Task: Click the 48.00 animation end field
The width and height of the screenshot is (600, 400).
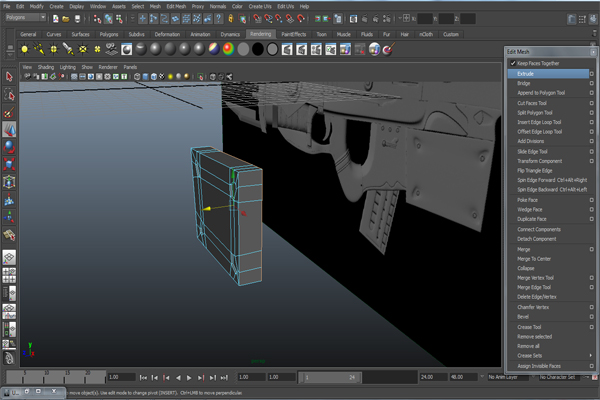Action: pyautogui.click(x=463, y=377)
